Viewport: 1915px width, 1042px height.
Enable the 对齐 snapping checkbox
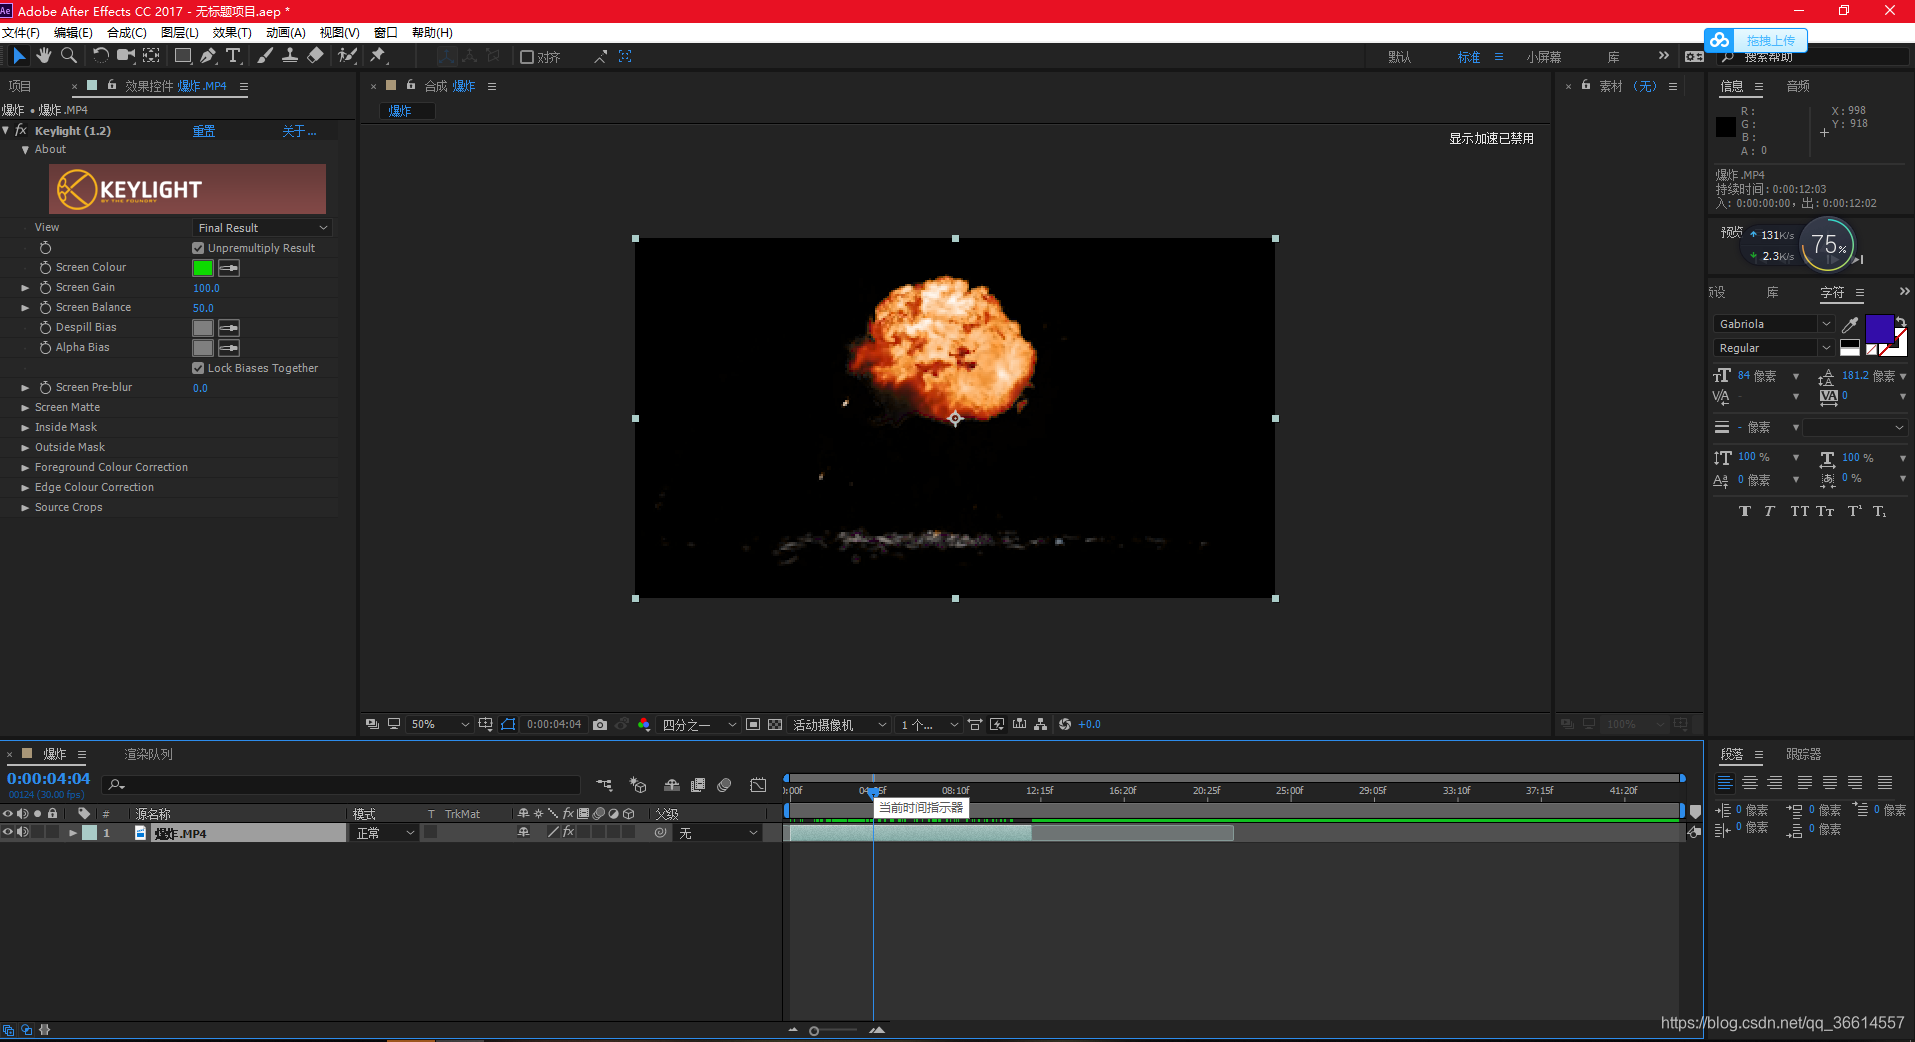click(527, 57)
